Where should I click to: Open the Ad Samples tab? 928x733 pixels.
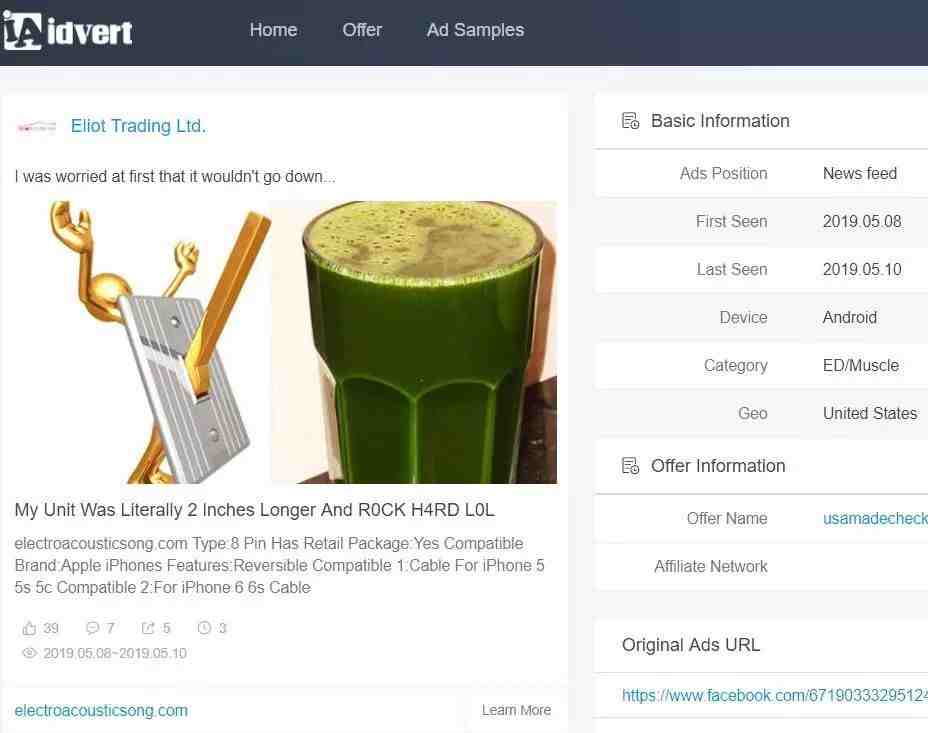coord(475,30)
